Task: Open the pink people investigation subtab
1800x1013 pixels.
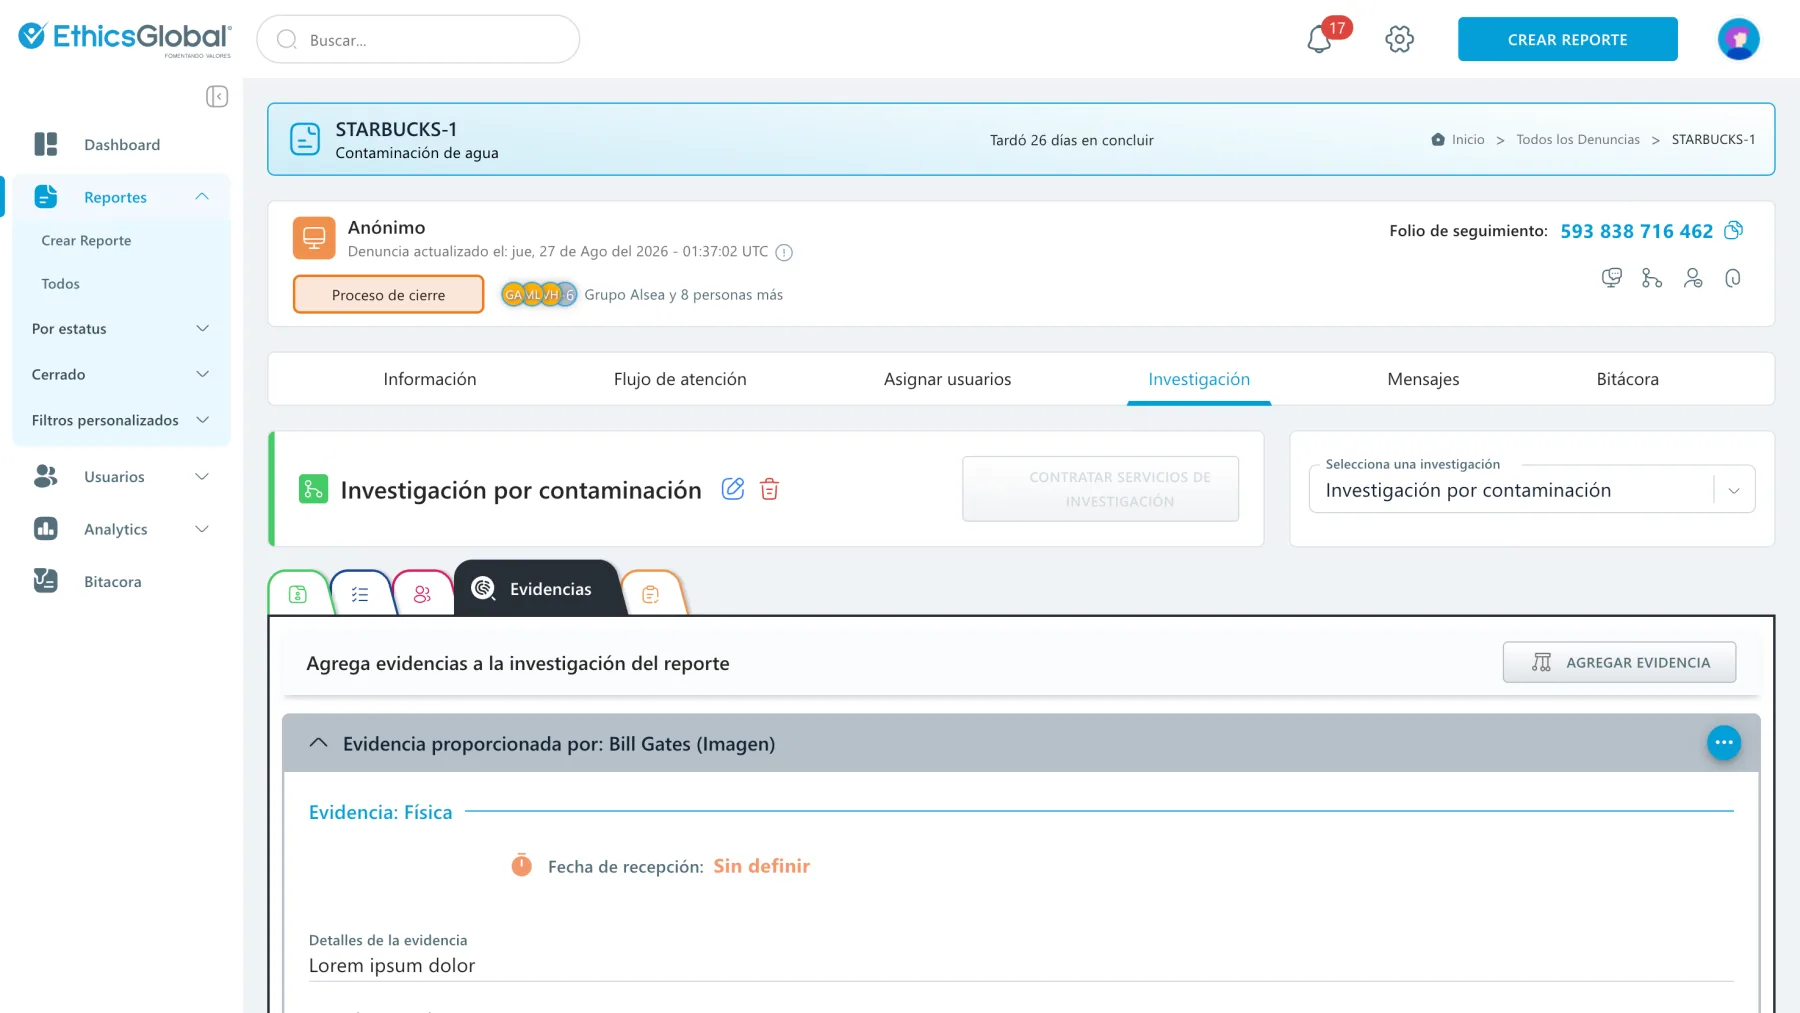Action: click(422, 594)
